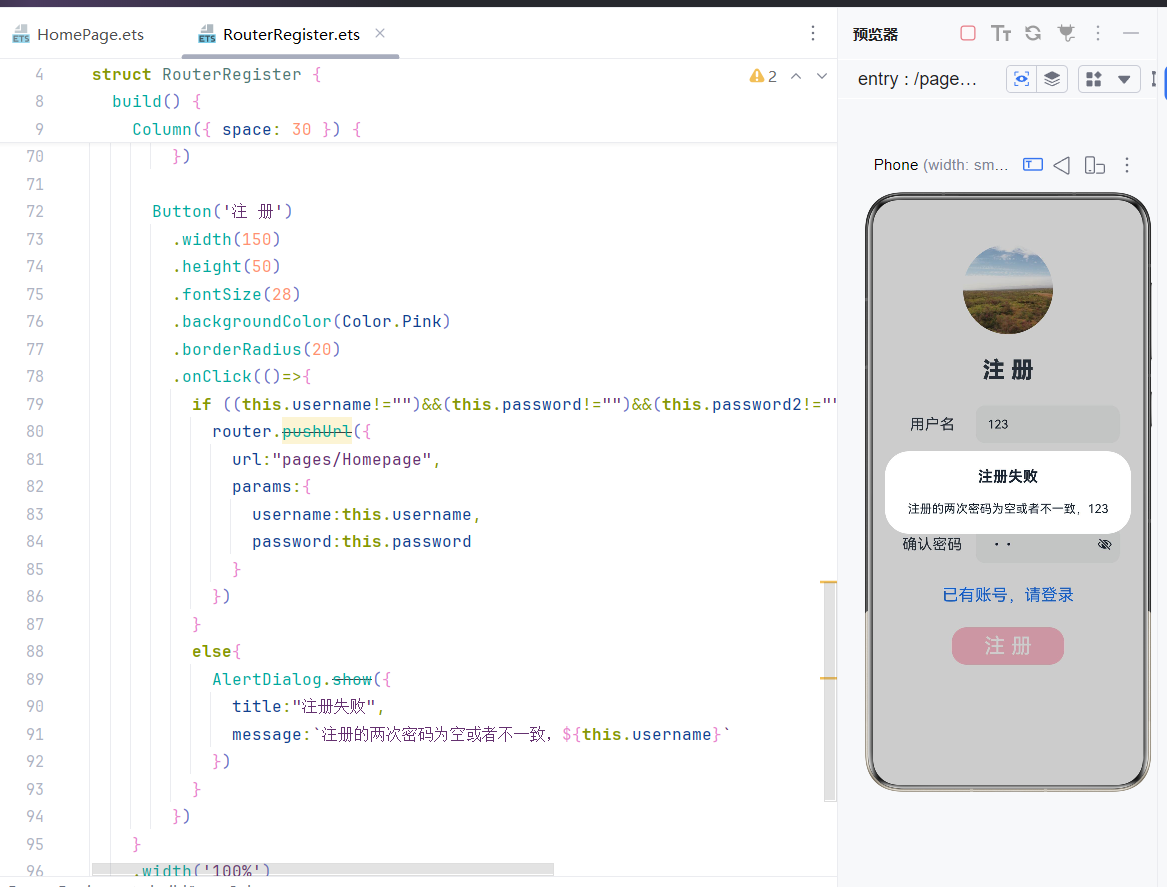The height and width of the screenshot is (887, 1167).
Task: Click the dialog message about mismatched passwords
Action: [x=1008, y=509]
